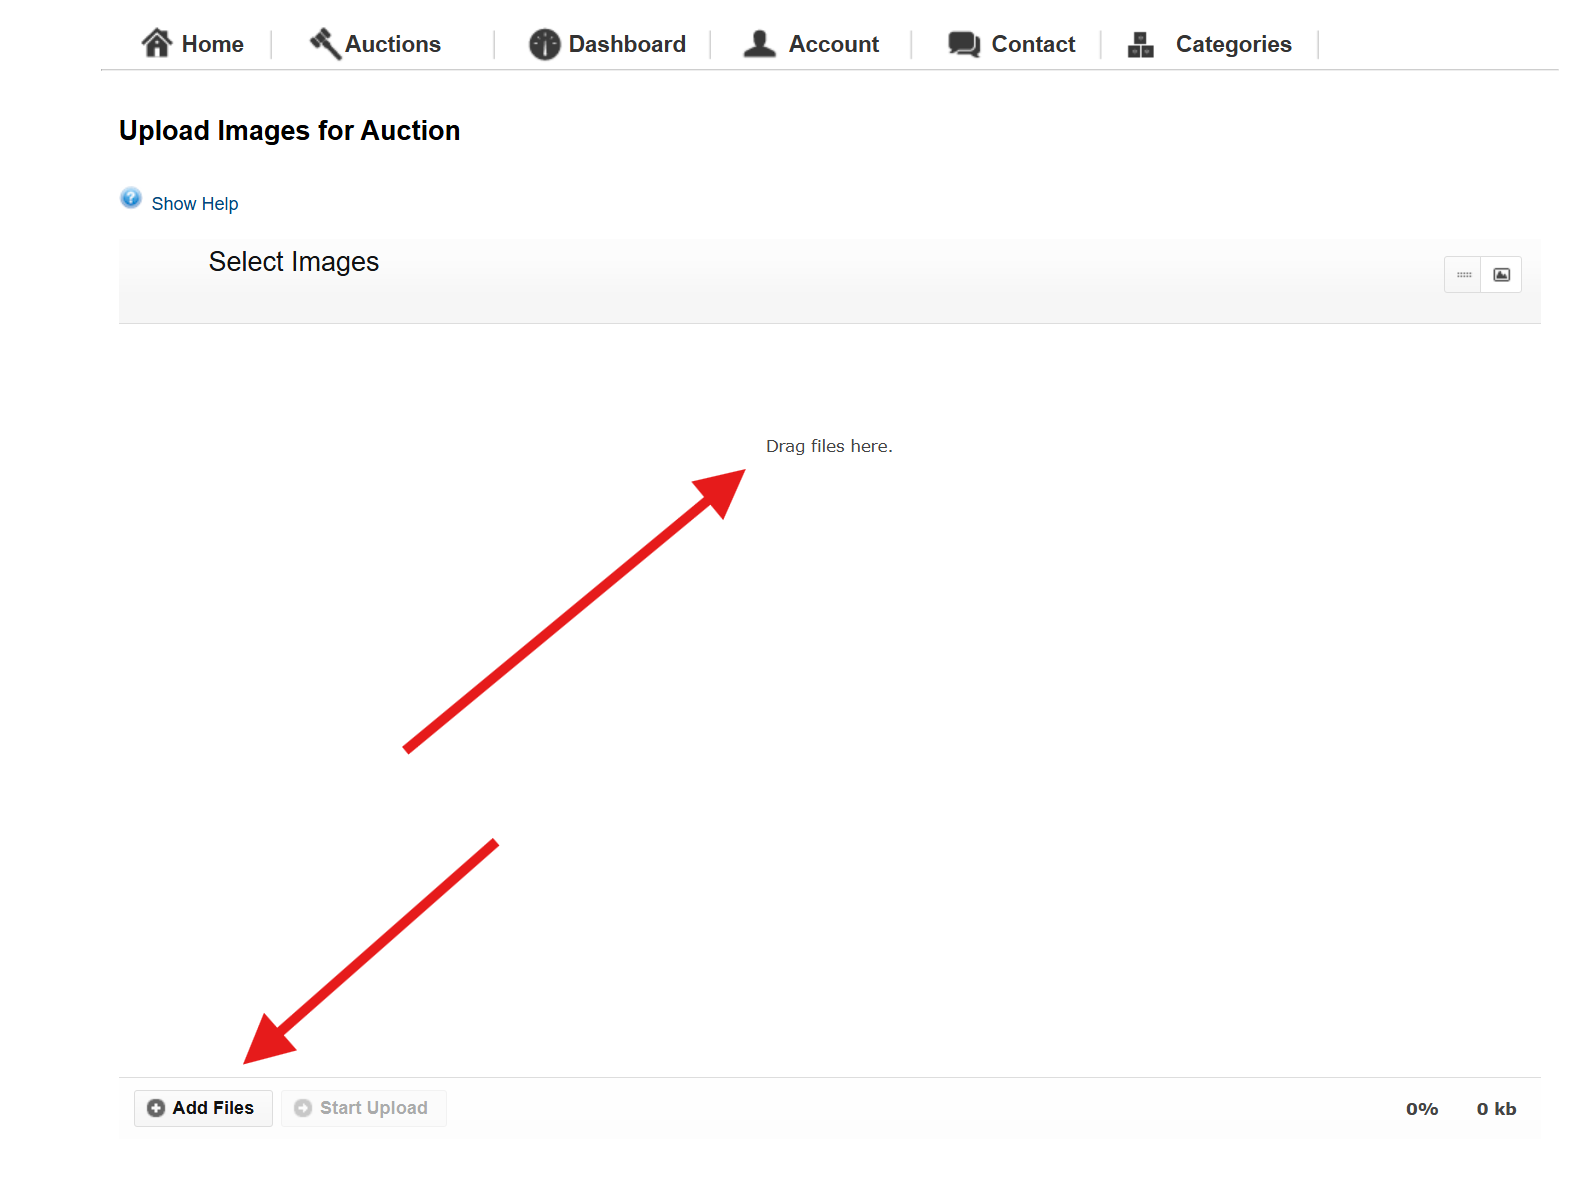This screenshot has width=1571, height=1184.
Task: Switch to thumbnail view in the uploader
Action: 1502,275
